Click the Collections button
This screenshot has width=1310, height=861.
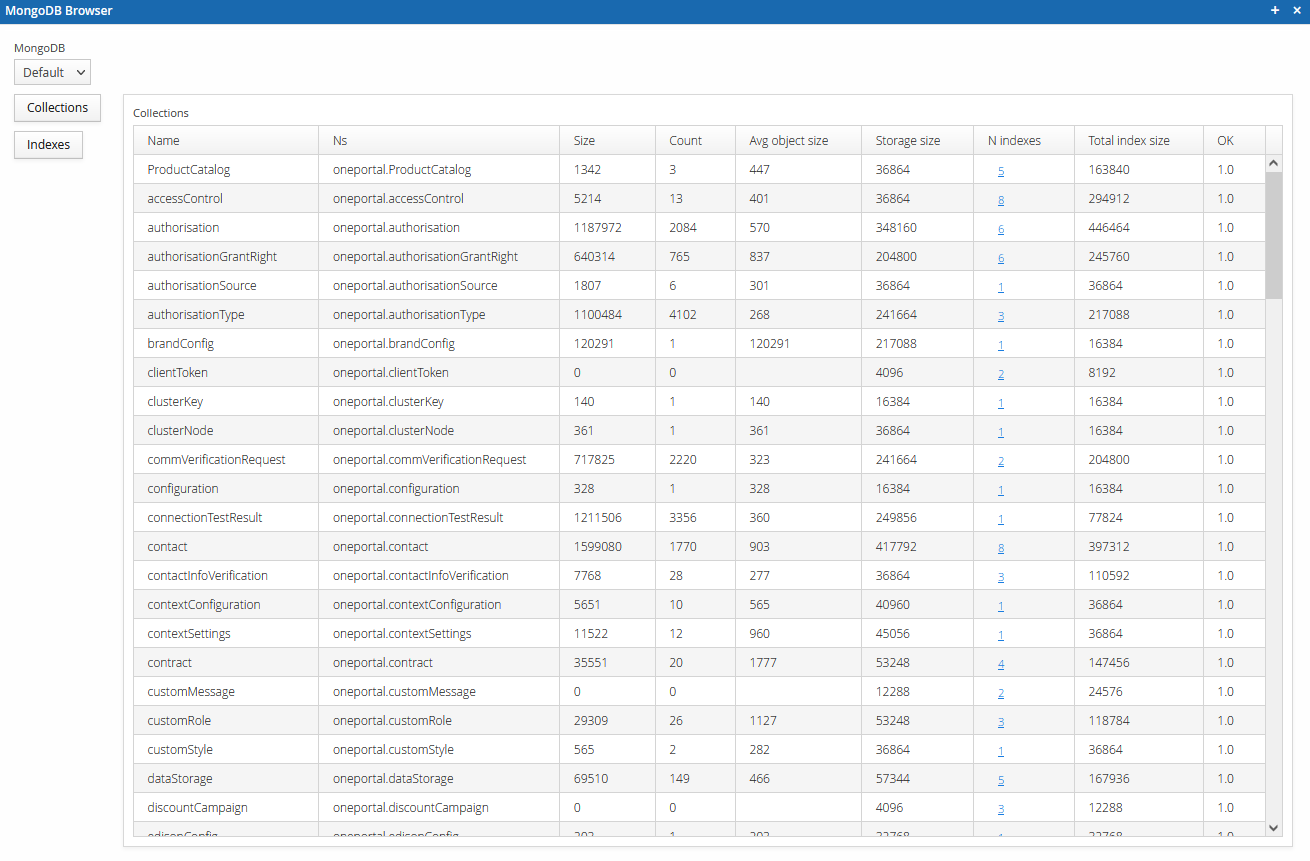[x=57, y=108]
